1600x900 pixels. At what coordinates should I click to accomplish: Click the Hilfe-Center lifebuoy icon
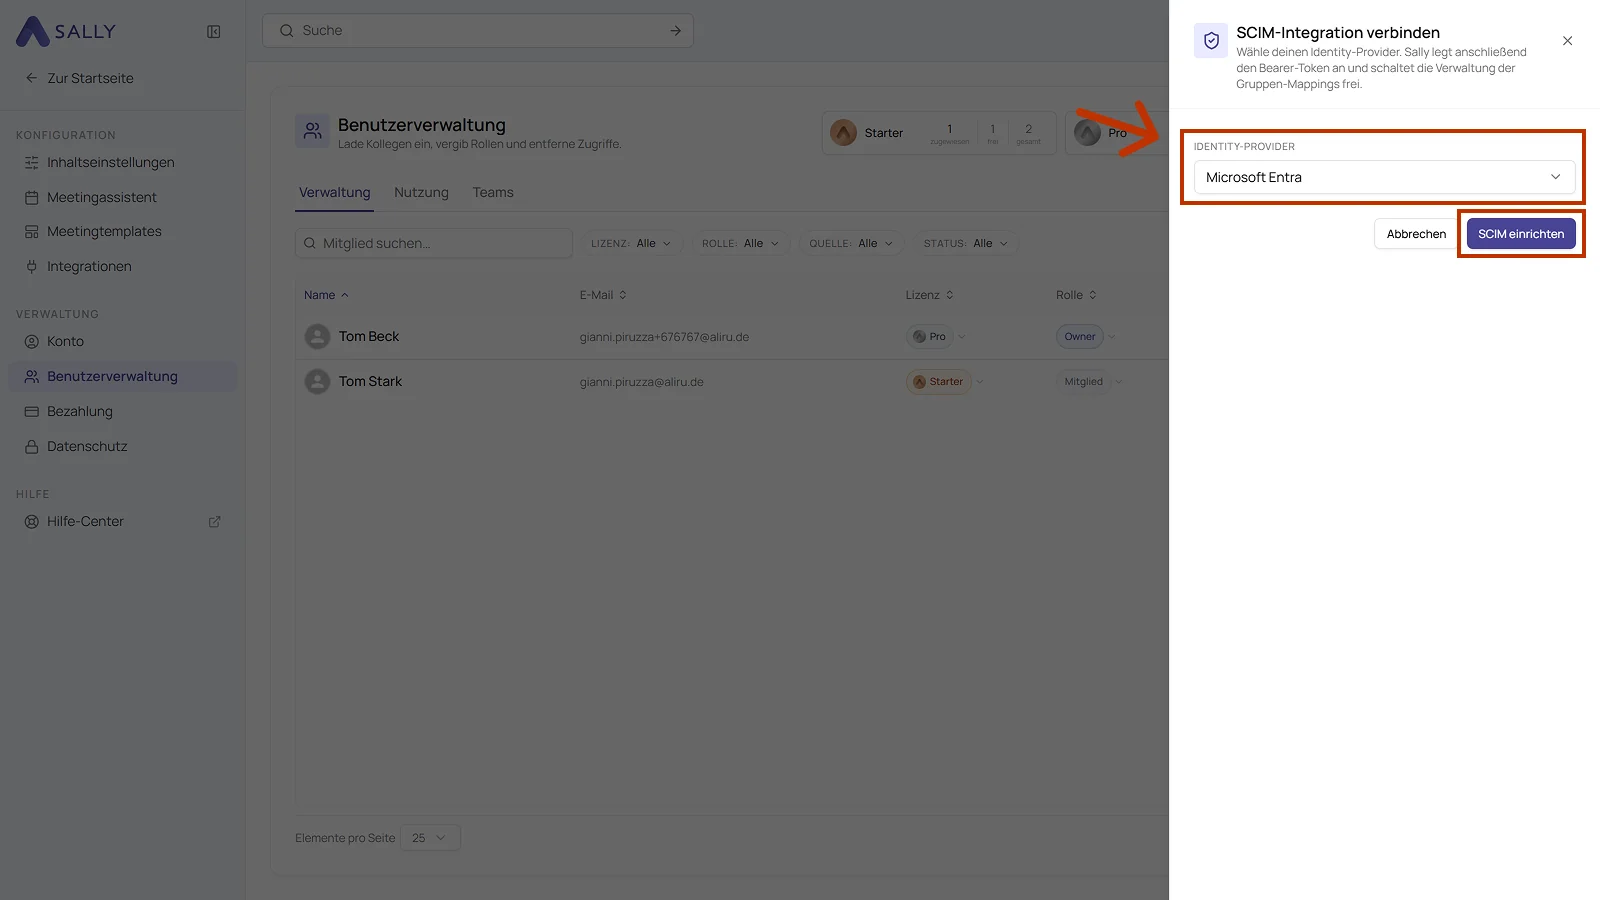(x=32, y=521)
